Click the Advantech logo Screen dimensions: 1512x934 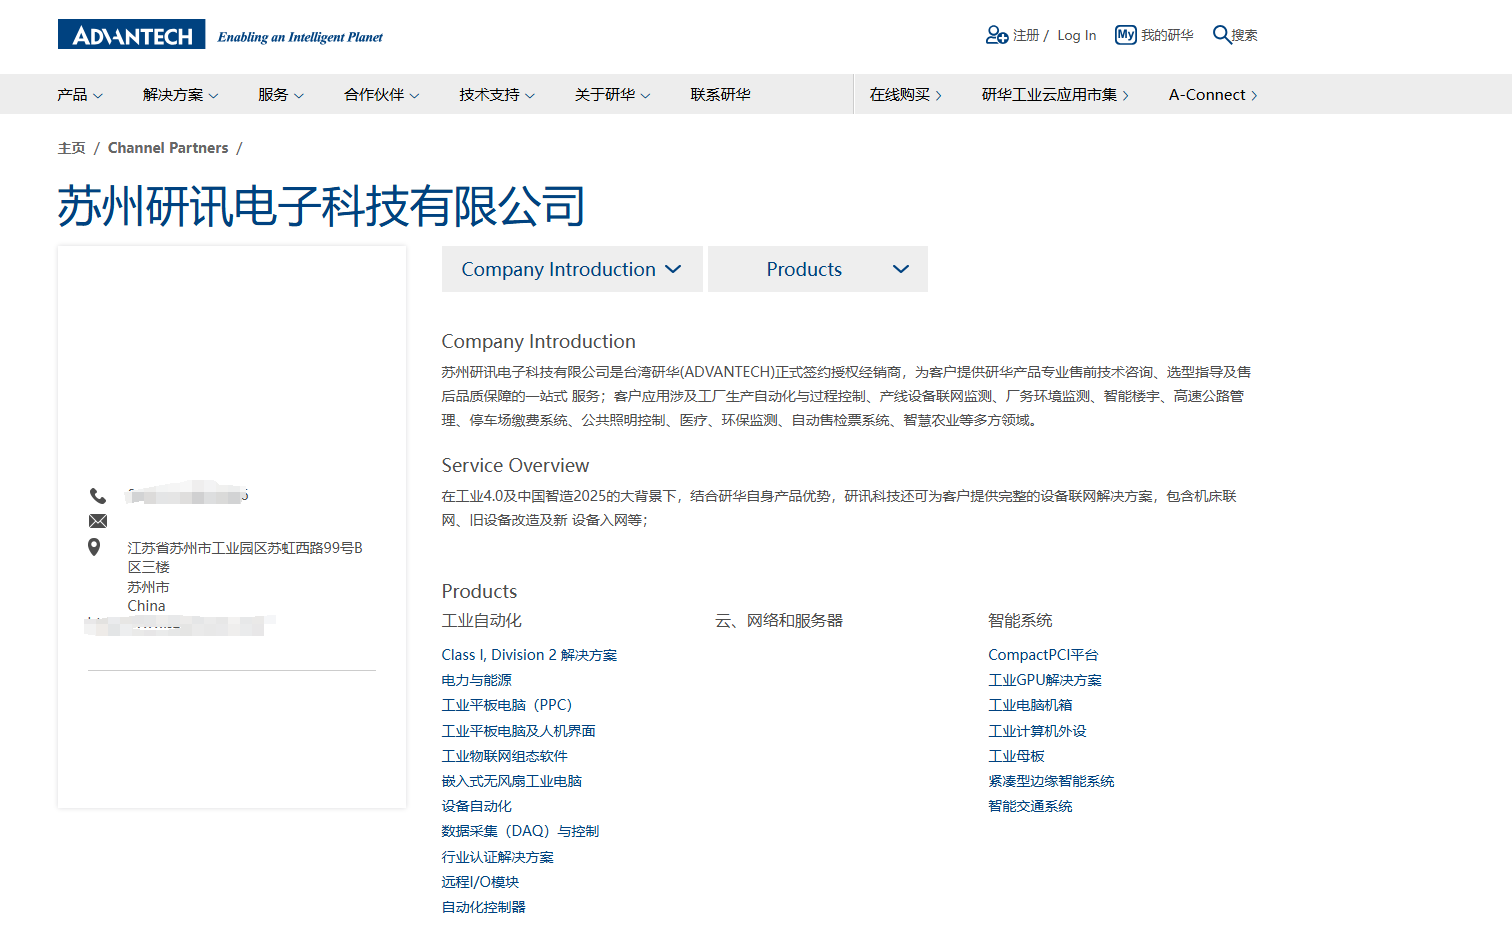(x=131, y=35)
